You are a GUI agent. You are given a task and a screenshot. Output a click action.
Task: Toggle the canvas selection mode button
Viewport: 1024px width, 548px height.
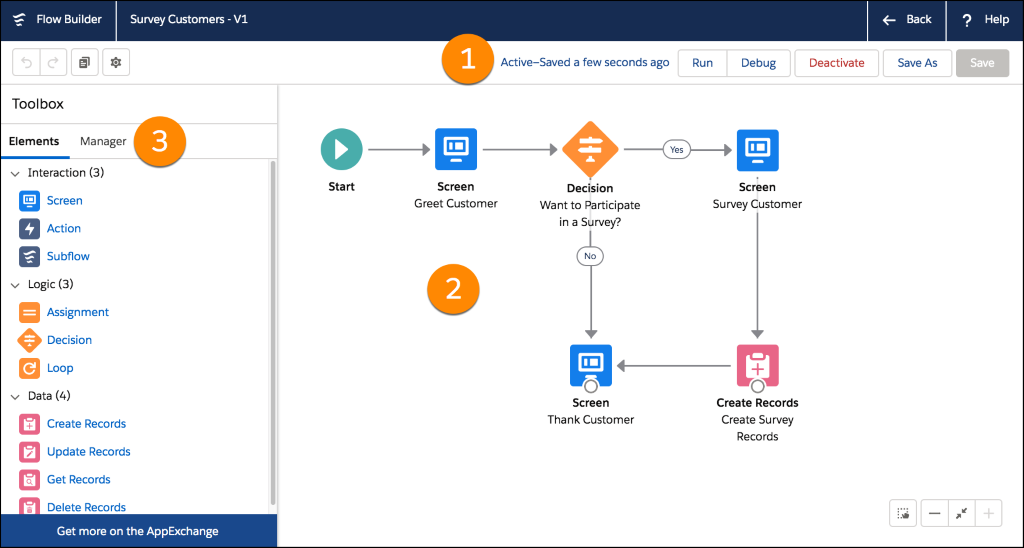point(902,513)
